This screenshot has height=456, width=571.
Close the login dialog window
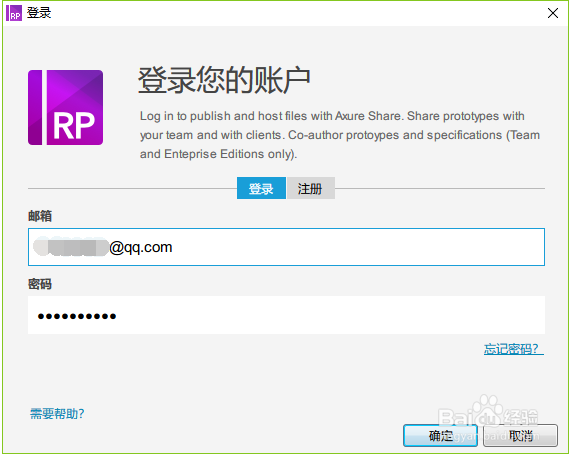[553, 13]
